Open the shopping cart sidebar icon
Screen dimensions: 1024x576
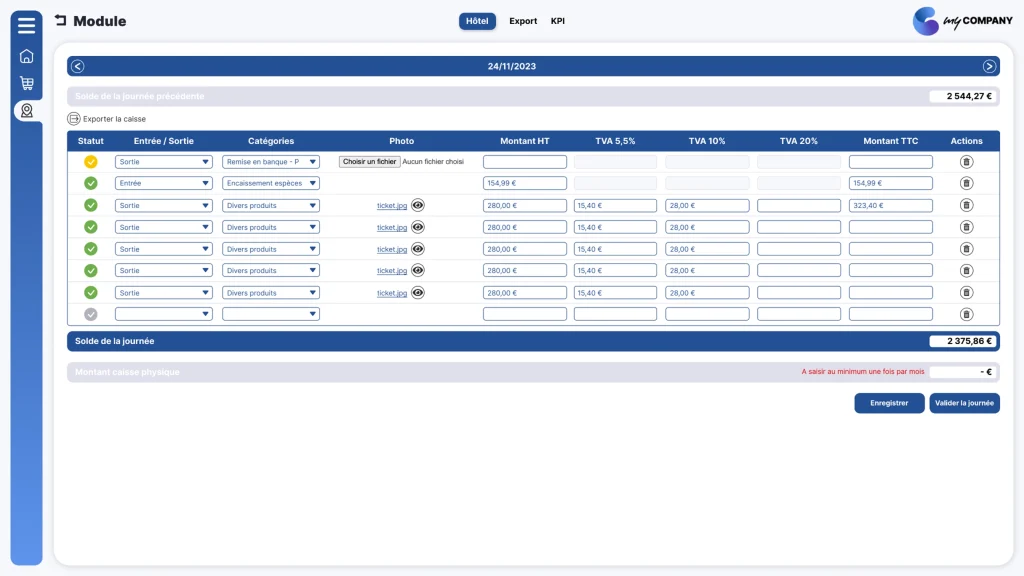click(x=26, y=83)
